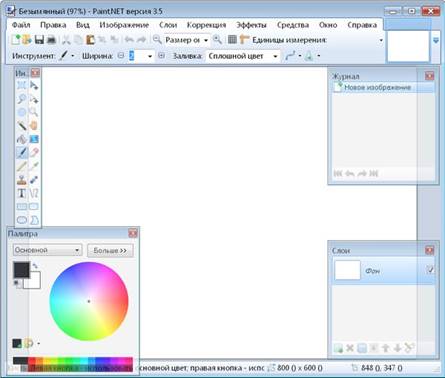This screenshot has width=445, height=378.
Task: Toggle visibility checkbox of Фон layer
Action: [x=430, y=269]
